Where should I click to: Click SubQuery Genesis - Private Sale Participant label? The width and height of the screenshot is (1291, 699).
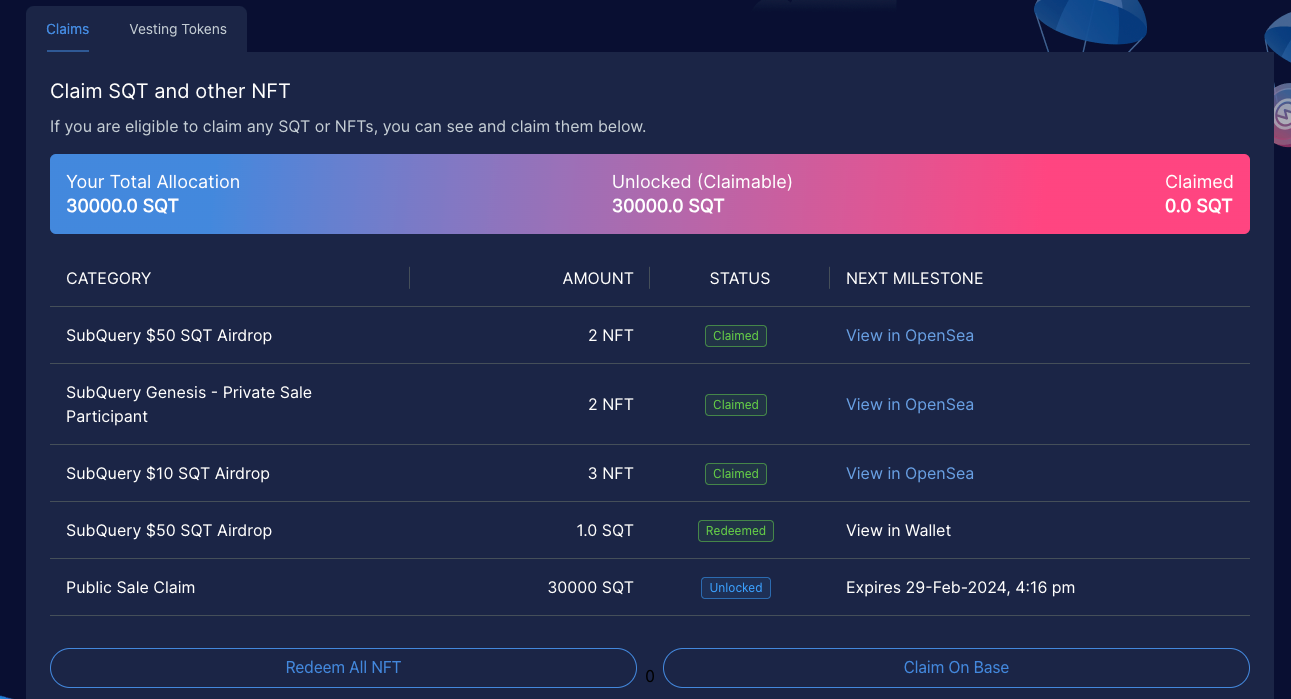[x=189, y=404]
